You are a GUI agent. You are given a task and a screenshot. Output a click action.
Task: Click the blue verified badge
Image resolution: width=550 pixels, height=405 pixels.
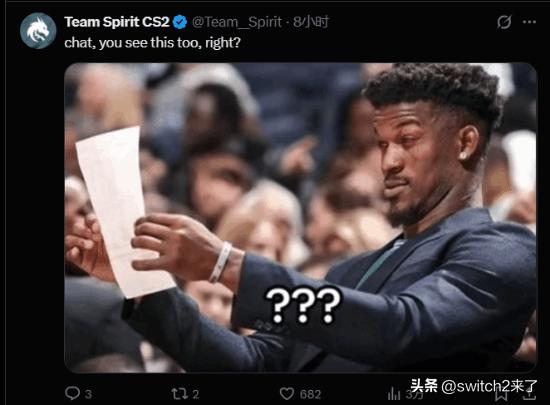pos(181,22)
